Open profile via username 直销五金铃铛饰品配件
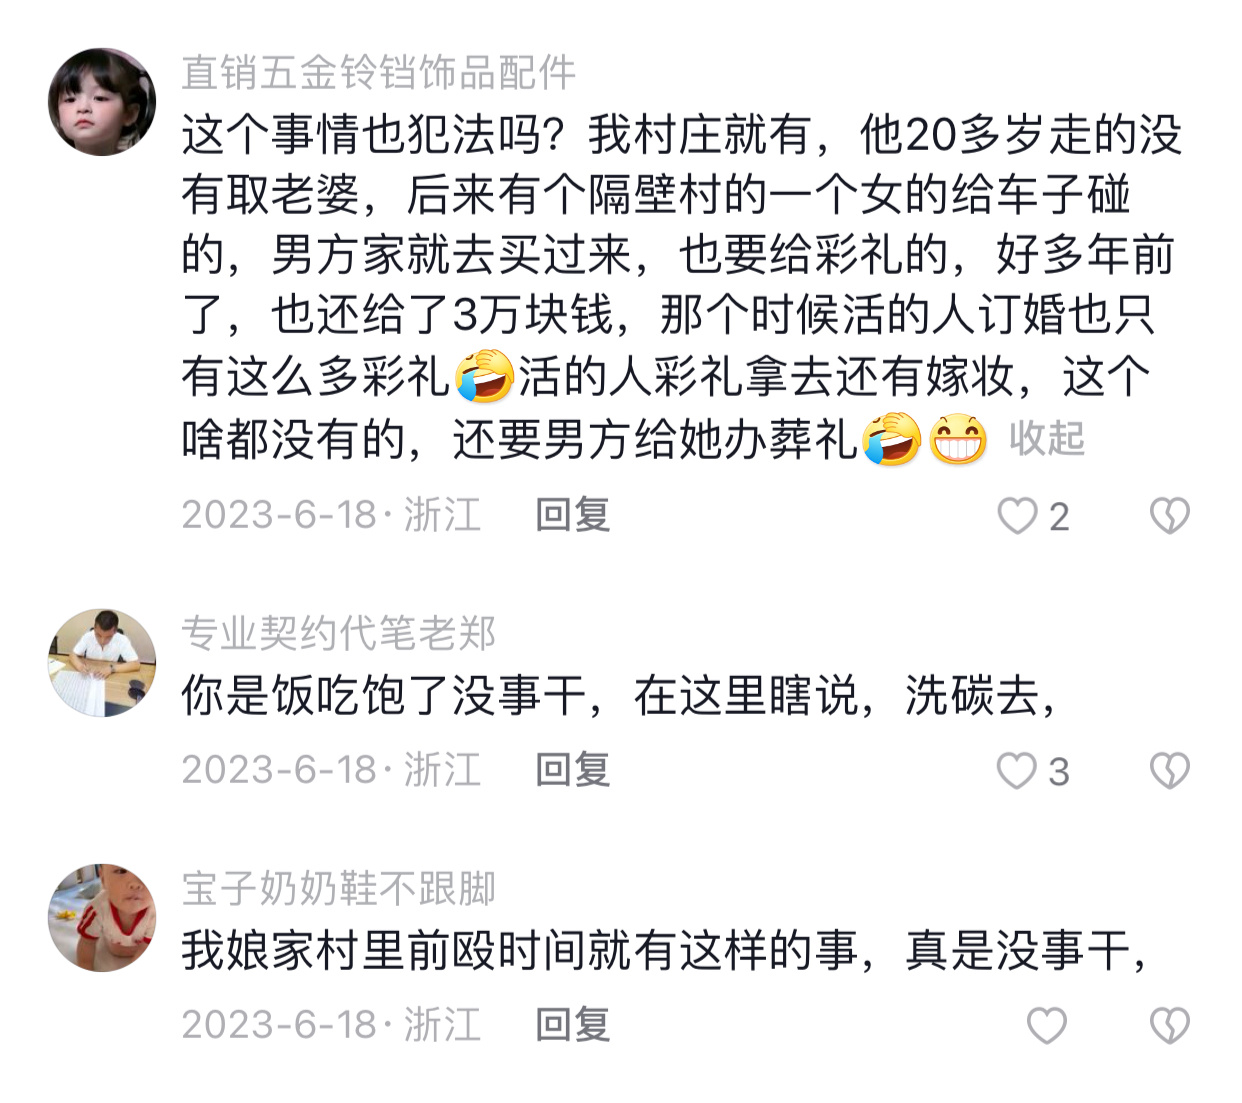Image resolution: width=1242 pixels, height=1103 pixels. [379, 73]
